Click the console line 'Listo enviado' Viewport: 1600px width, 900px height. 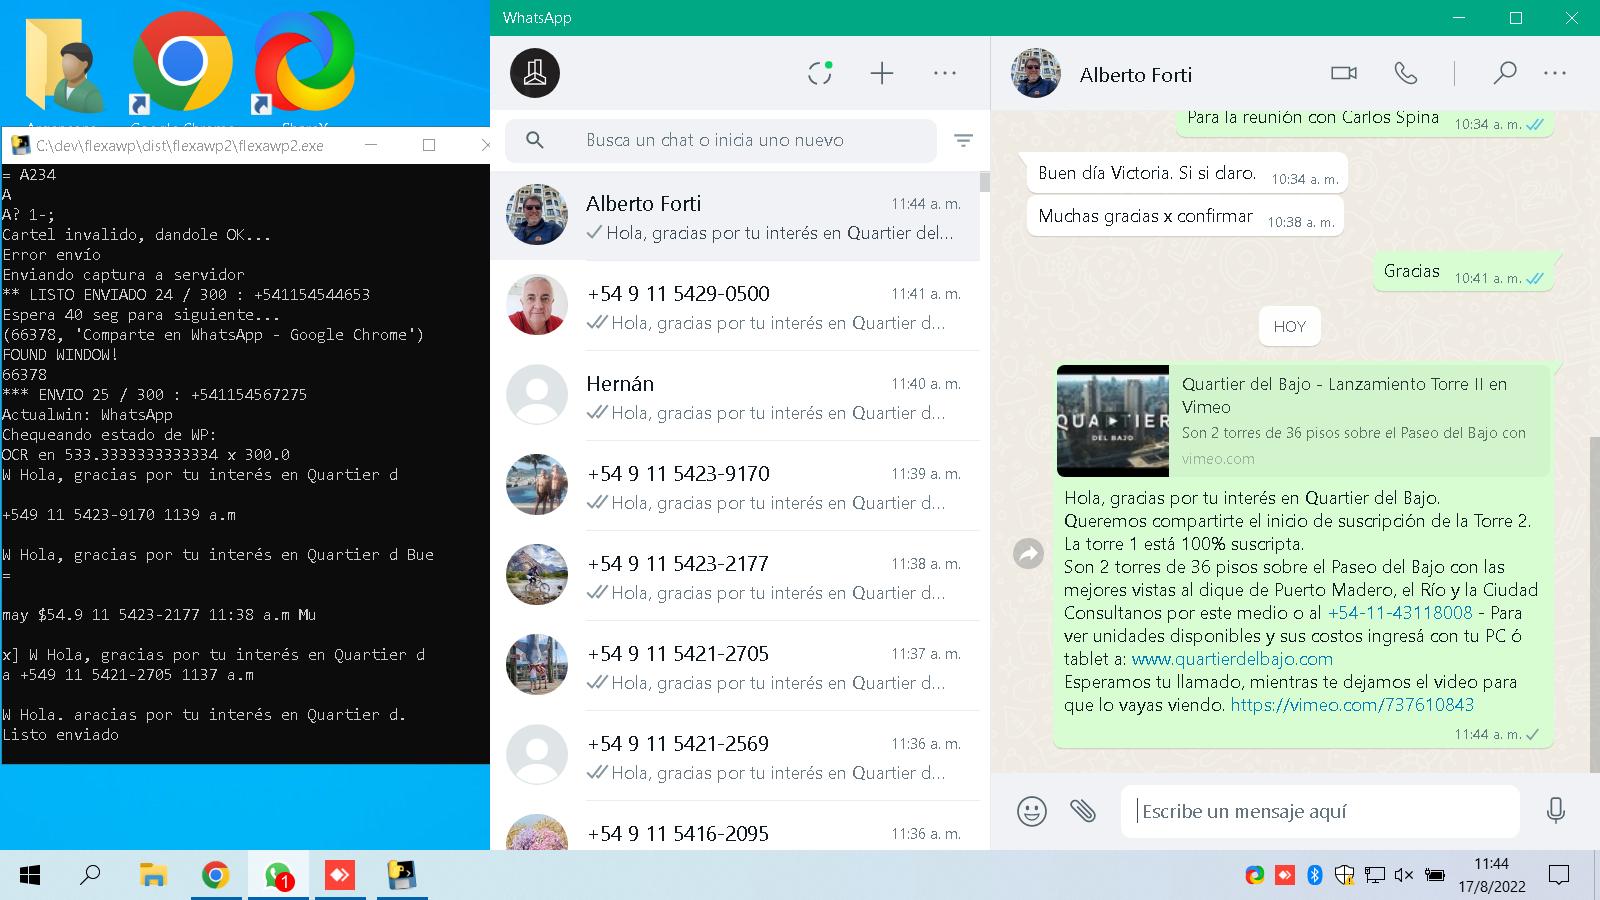point(61,735)
